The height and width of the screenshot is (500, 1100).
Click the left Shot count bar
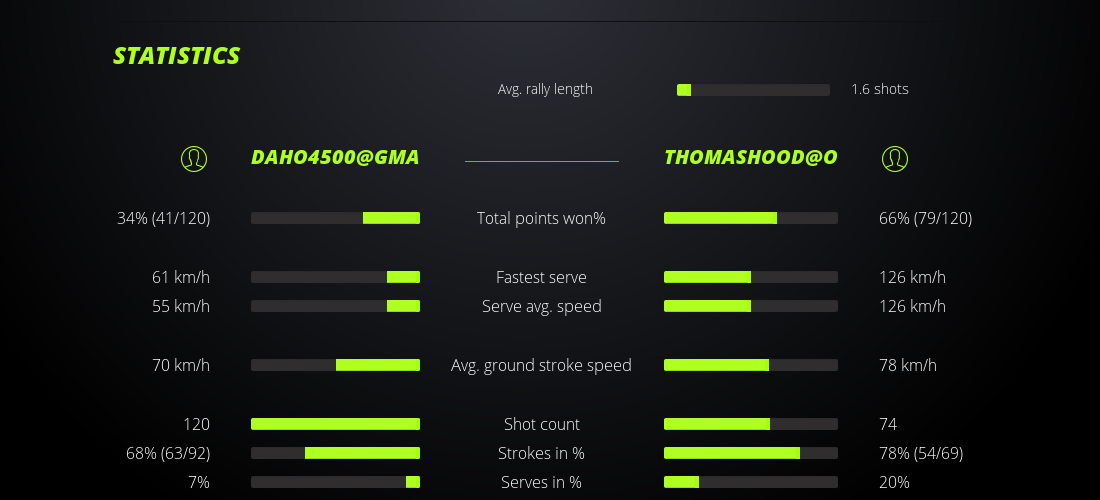coord(335,424)
